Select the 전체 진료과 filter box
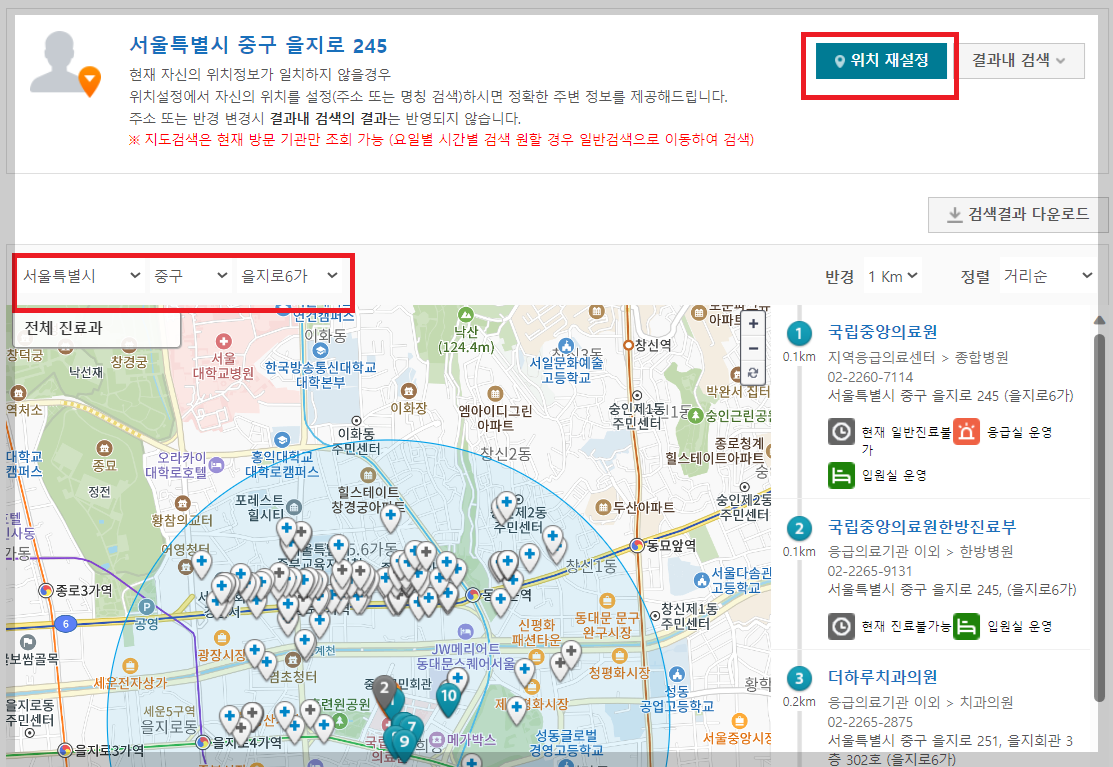Screen dimensions: 1113x767 pyautogui.click(x=97, y=329)
